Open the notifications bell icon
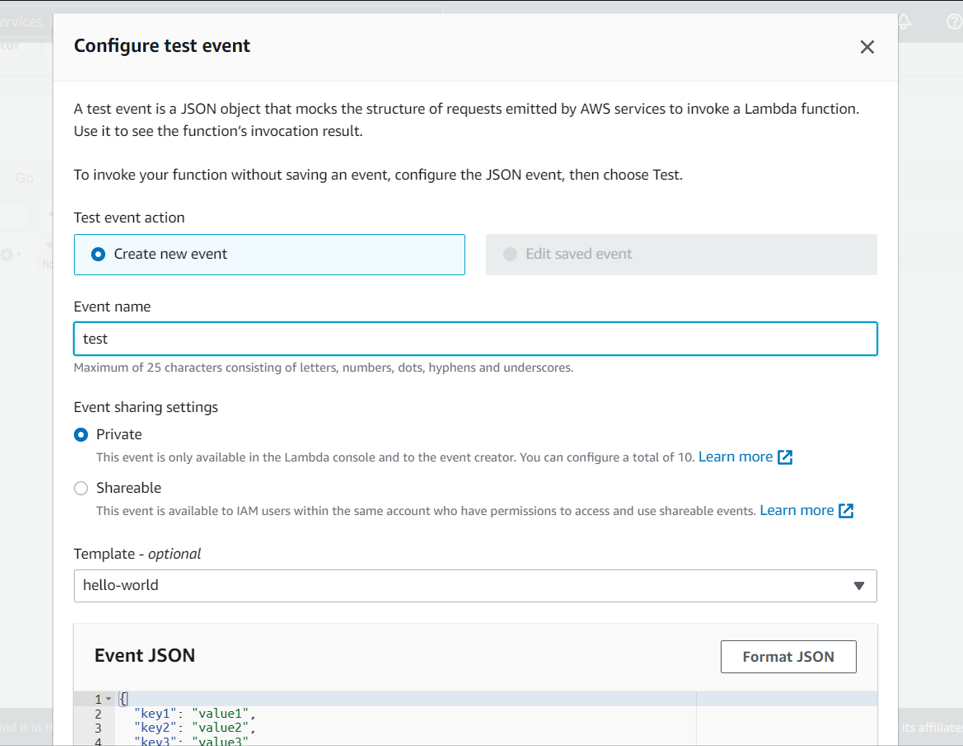Screen dimensions: 963x746 (x=904, y=21)
